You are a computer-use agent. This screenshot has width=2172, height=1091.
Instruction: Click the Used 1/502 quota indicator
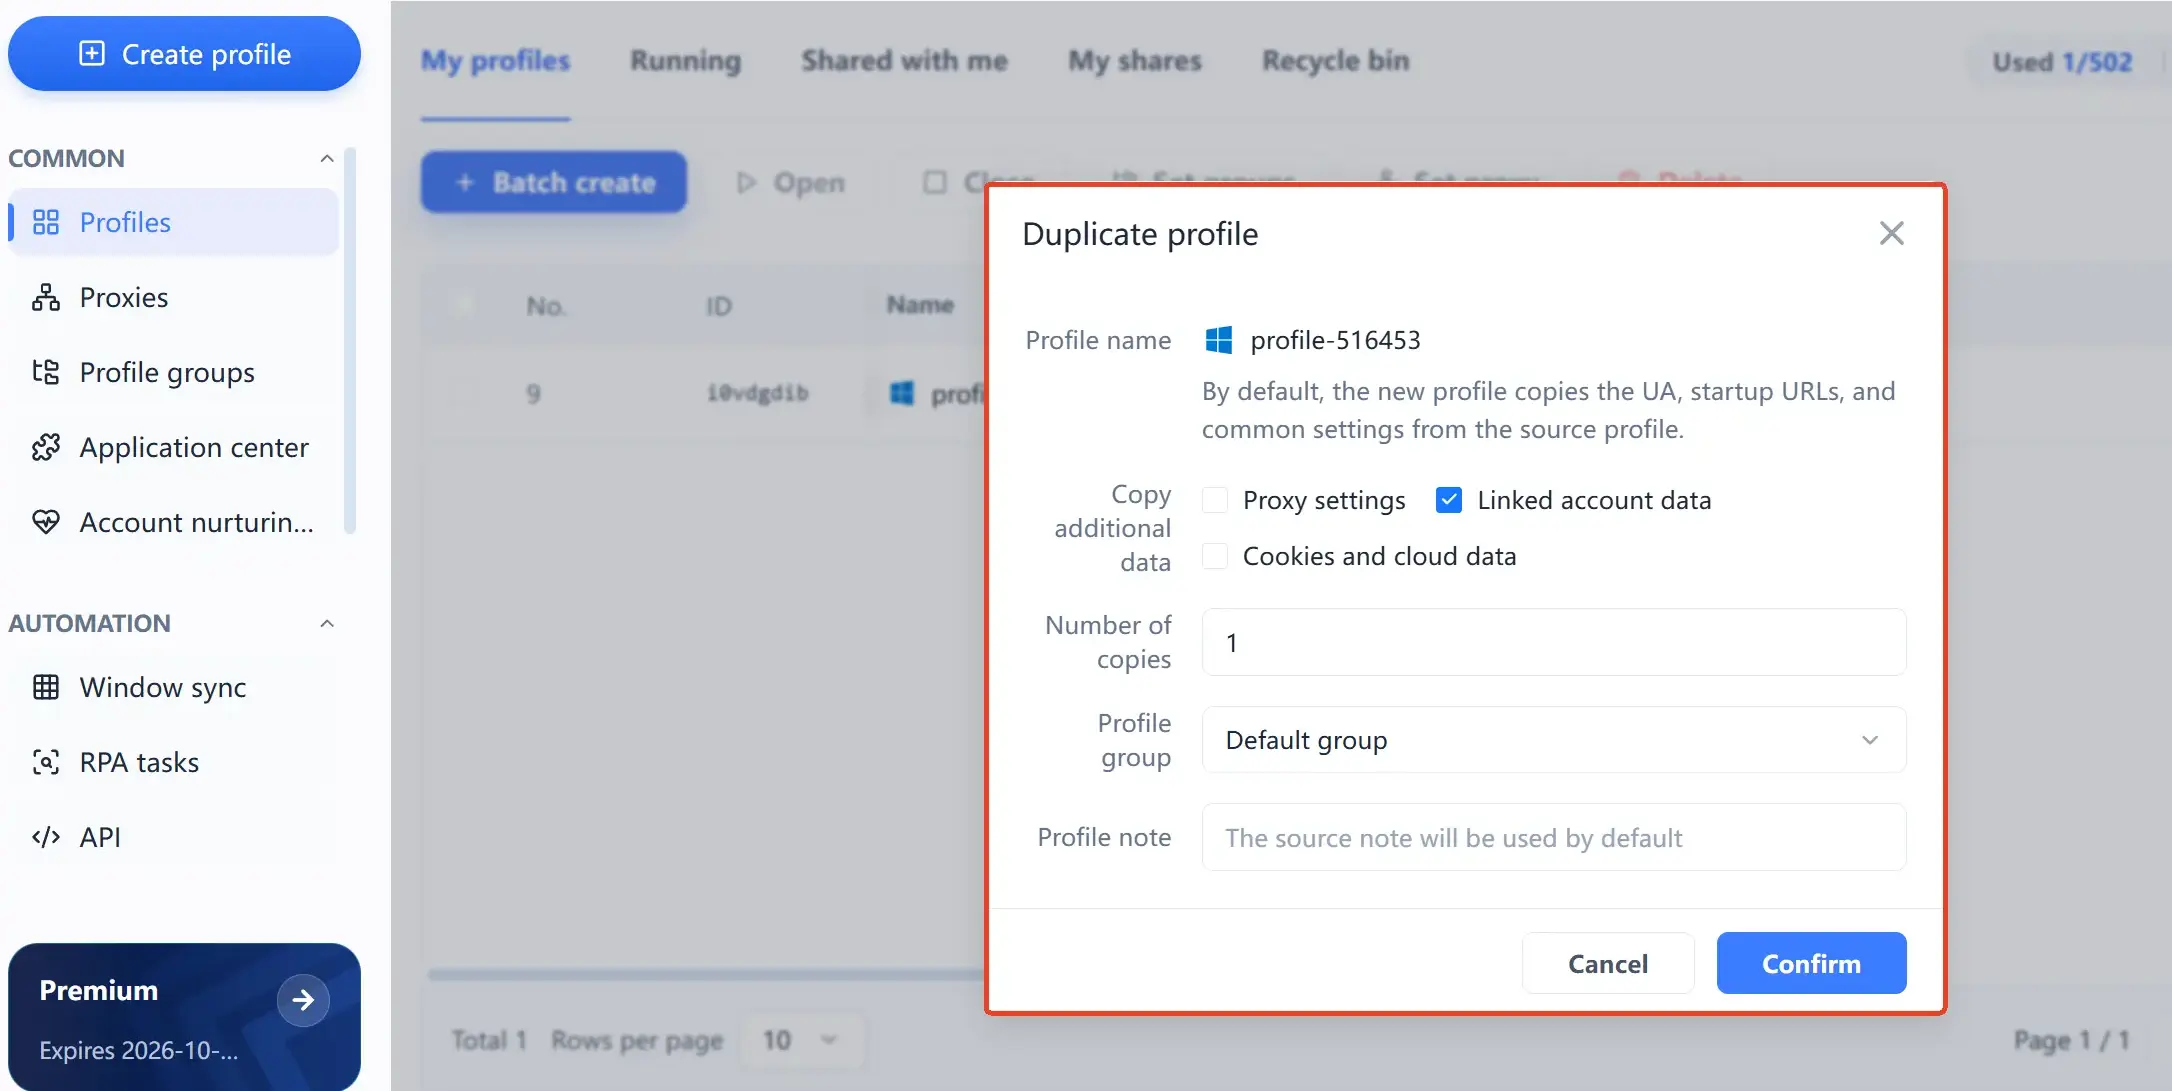point(2062,62)
